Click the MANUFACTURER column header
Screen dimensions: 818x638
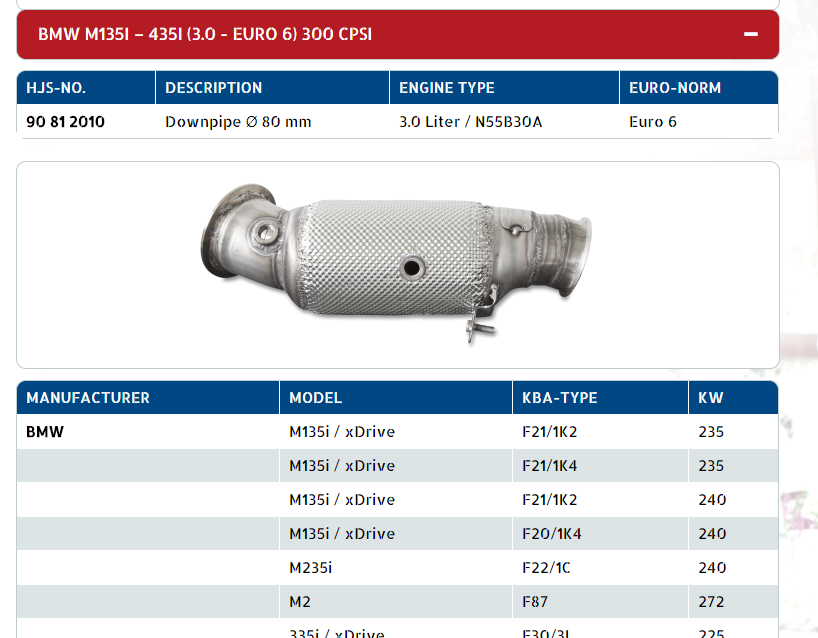point(148,398)
